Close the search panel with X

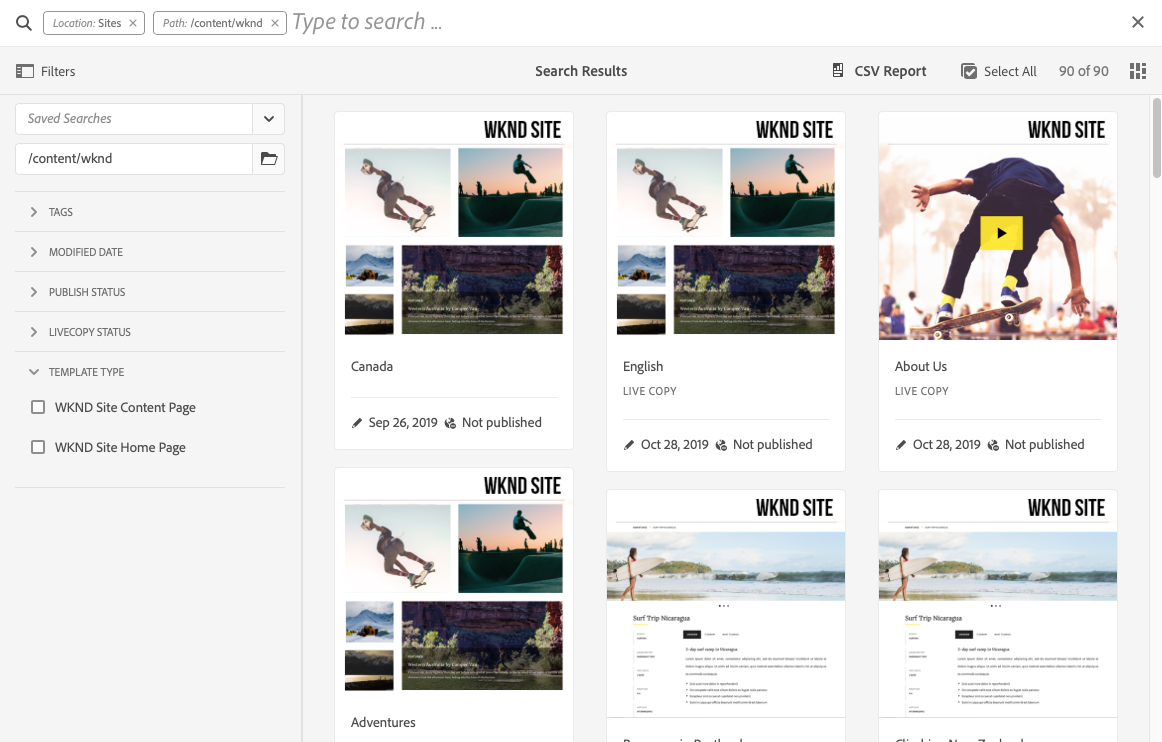click(x=1138, y=22)
